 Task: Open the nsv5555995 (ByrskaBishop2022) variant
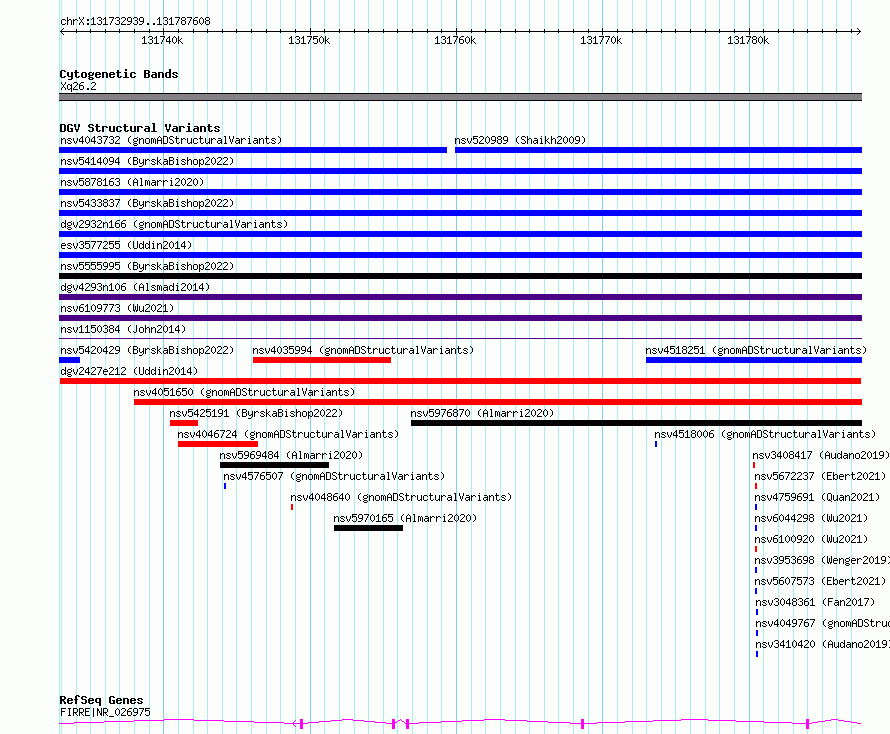[147, 266]
